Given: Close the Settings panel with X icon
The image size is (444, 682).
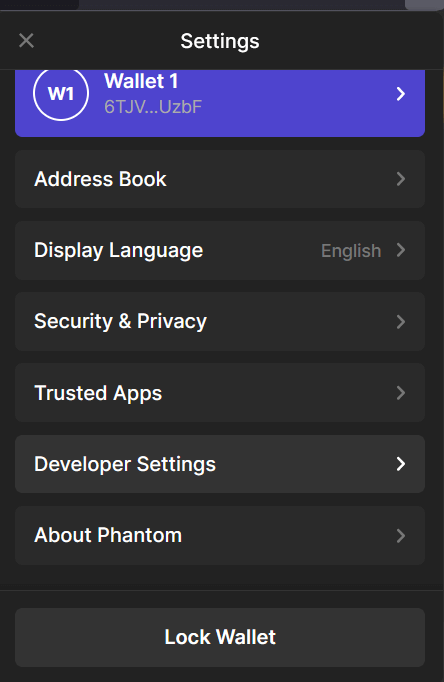Looking at the screenshot, I should click(27, 41).
